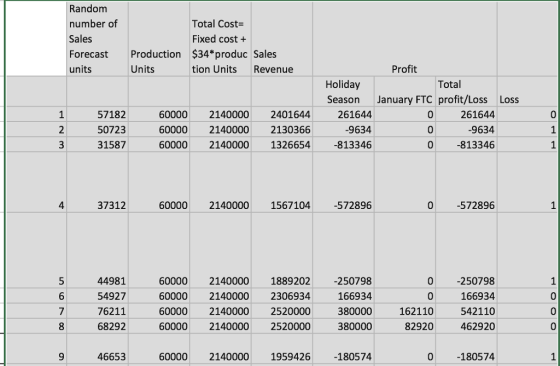This screenshot has height=366, width=560.
Task: Click the forecast value 44981
Action: pos(97,250)
